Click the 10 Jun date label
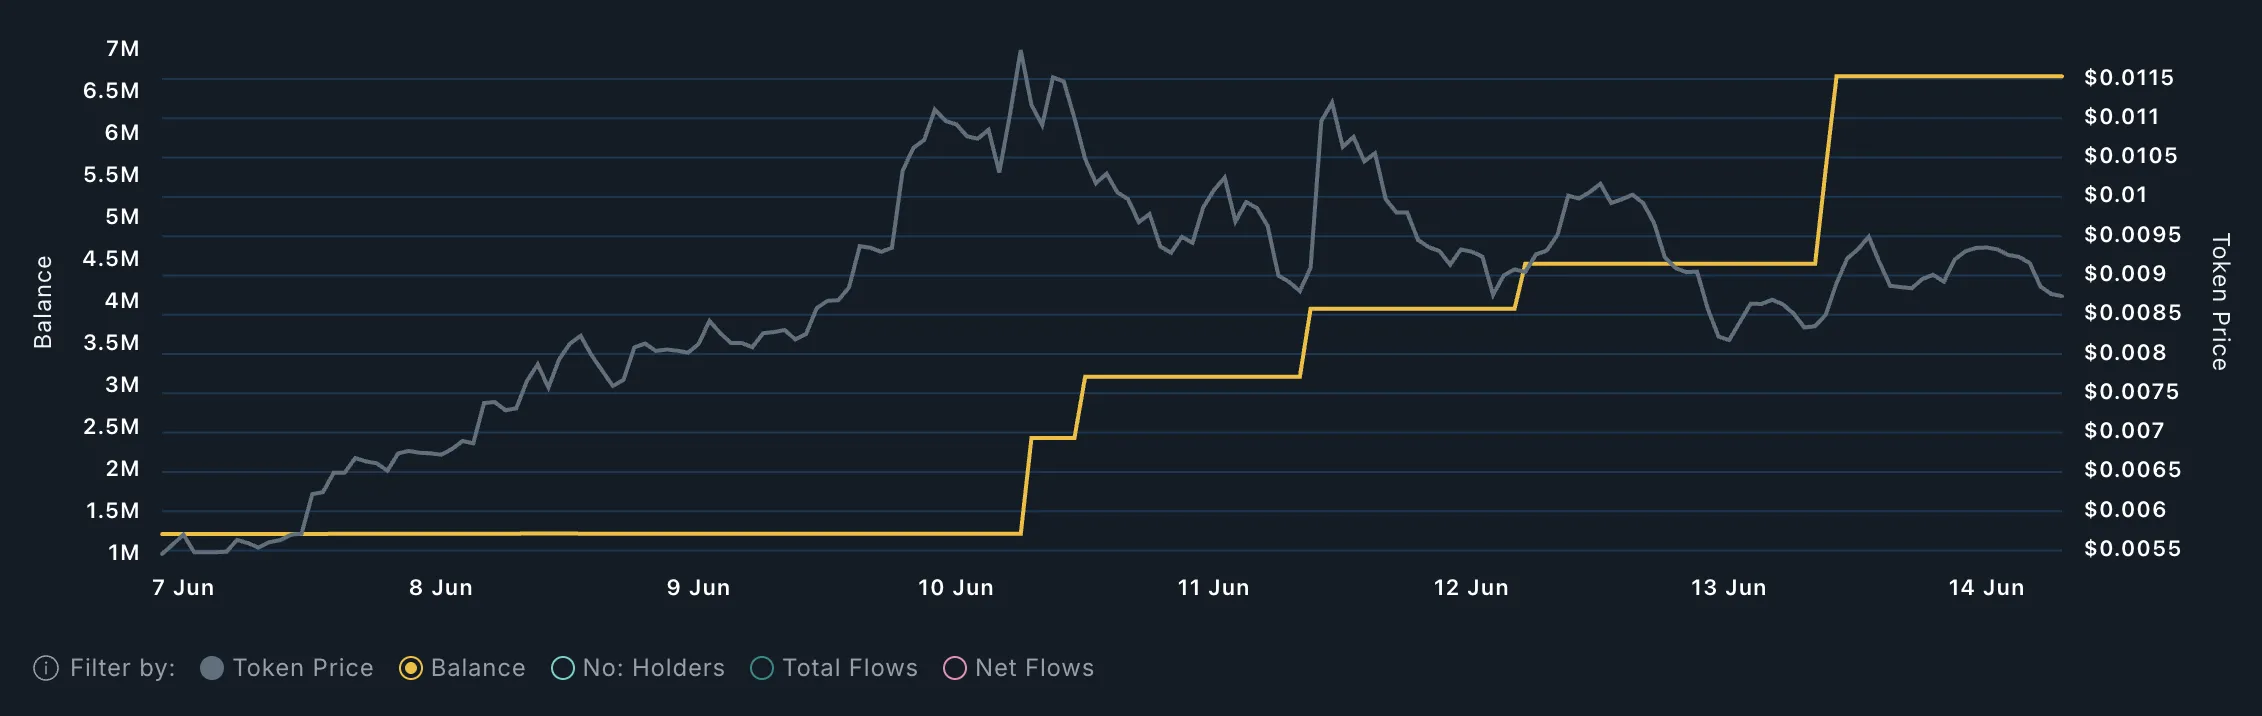2262x716 pixels. pos(956,588)
